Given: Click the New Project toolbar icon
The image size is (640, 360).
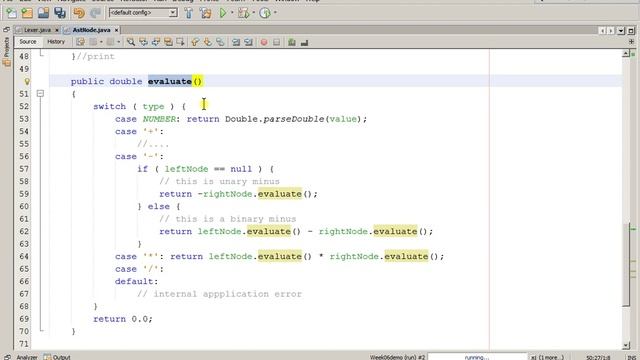Looking at the screenshot, I should (27, 13).
